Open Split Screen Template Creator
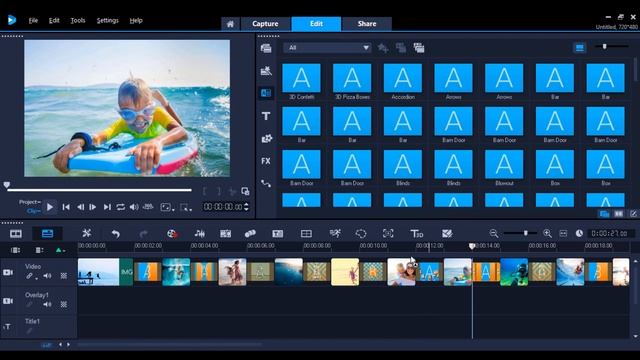The height and width of the screenshot is (360, 640). pyautogui.click(x=447, y=233)
